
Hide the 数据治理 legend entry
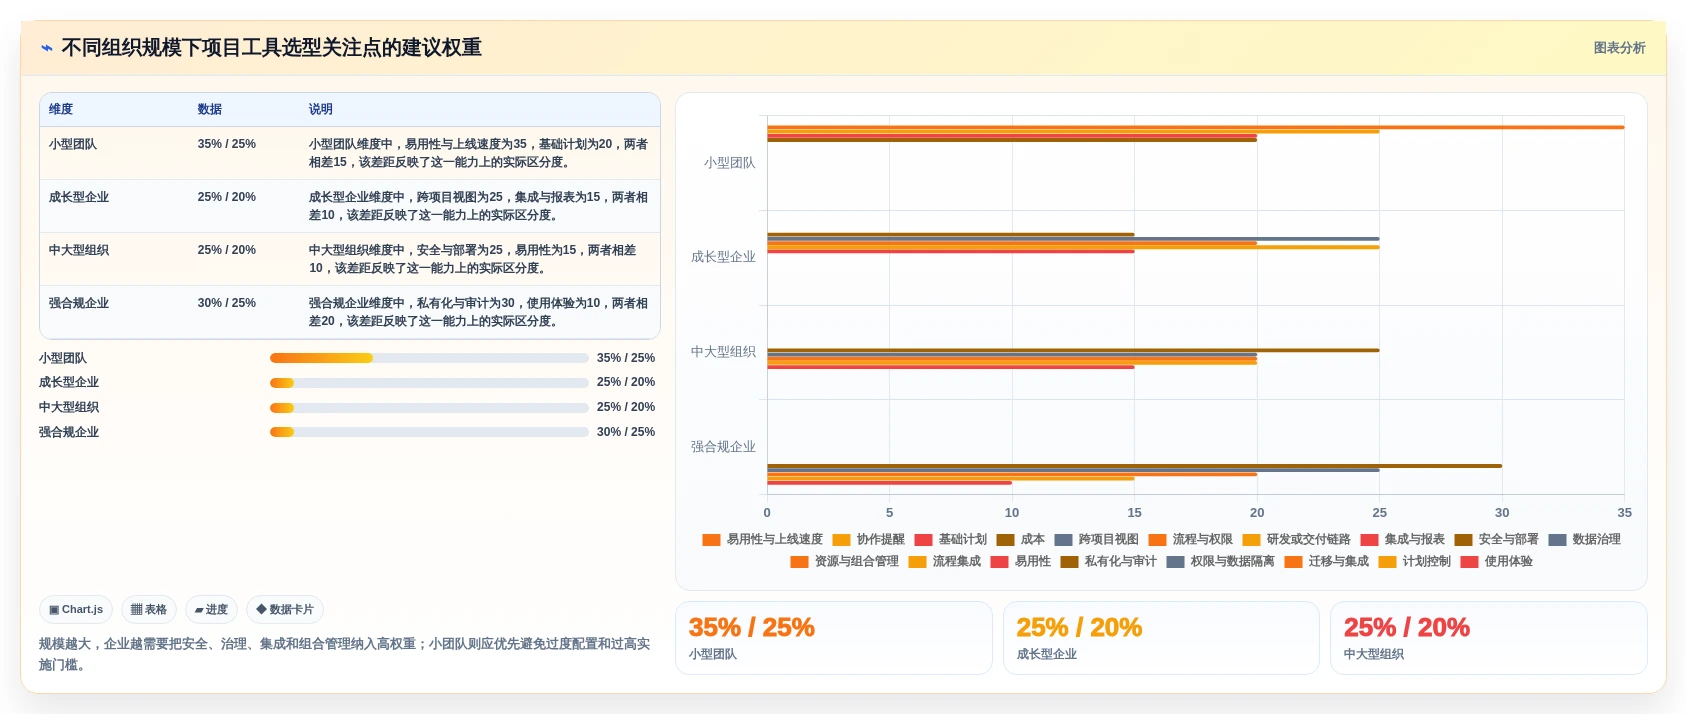[1585, 539]
